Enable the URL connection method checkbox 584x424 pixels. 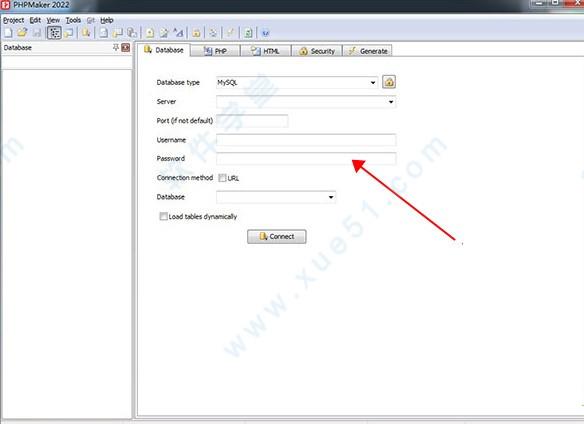pyautogui.click(x=222, y=178)
